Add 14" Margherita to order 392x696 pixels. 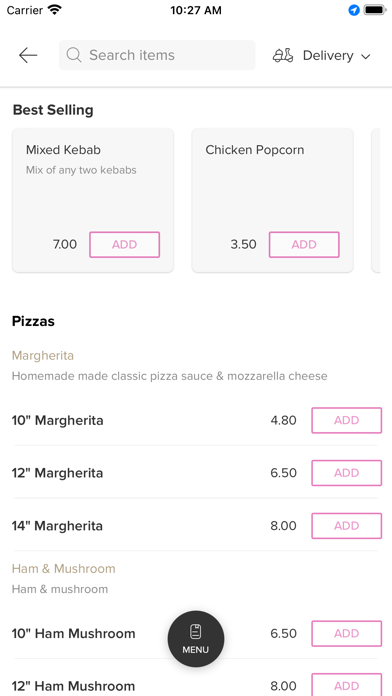347,526
